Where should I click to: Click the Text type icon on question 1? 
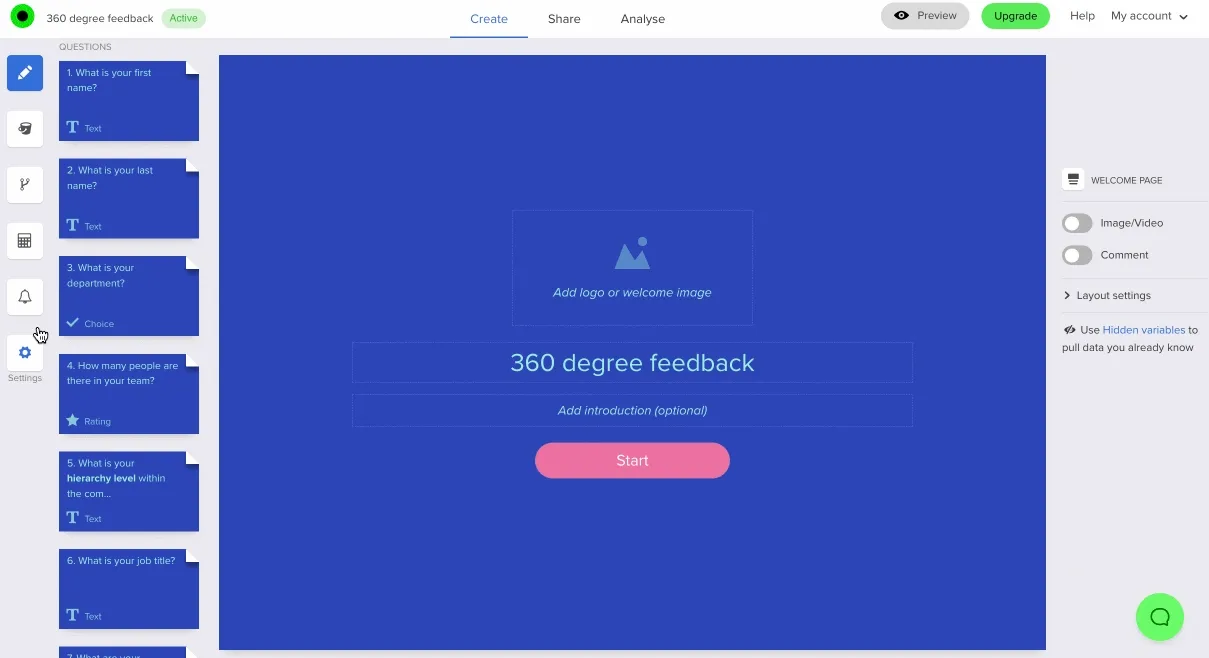click(x=72, y=128)
